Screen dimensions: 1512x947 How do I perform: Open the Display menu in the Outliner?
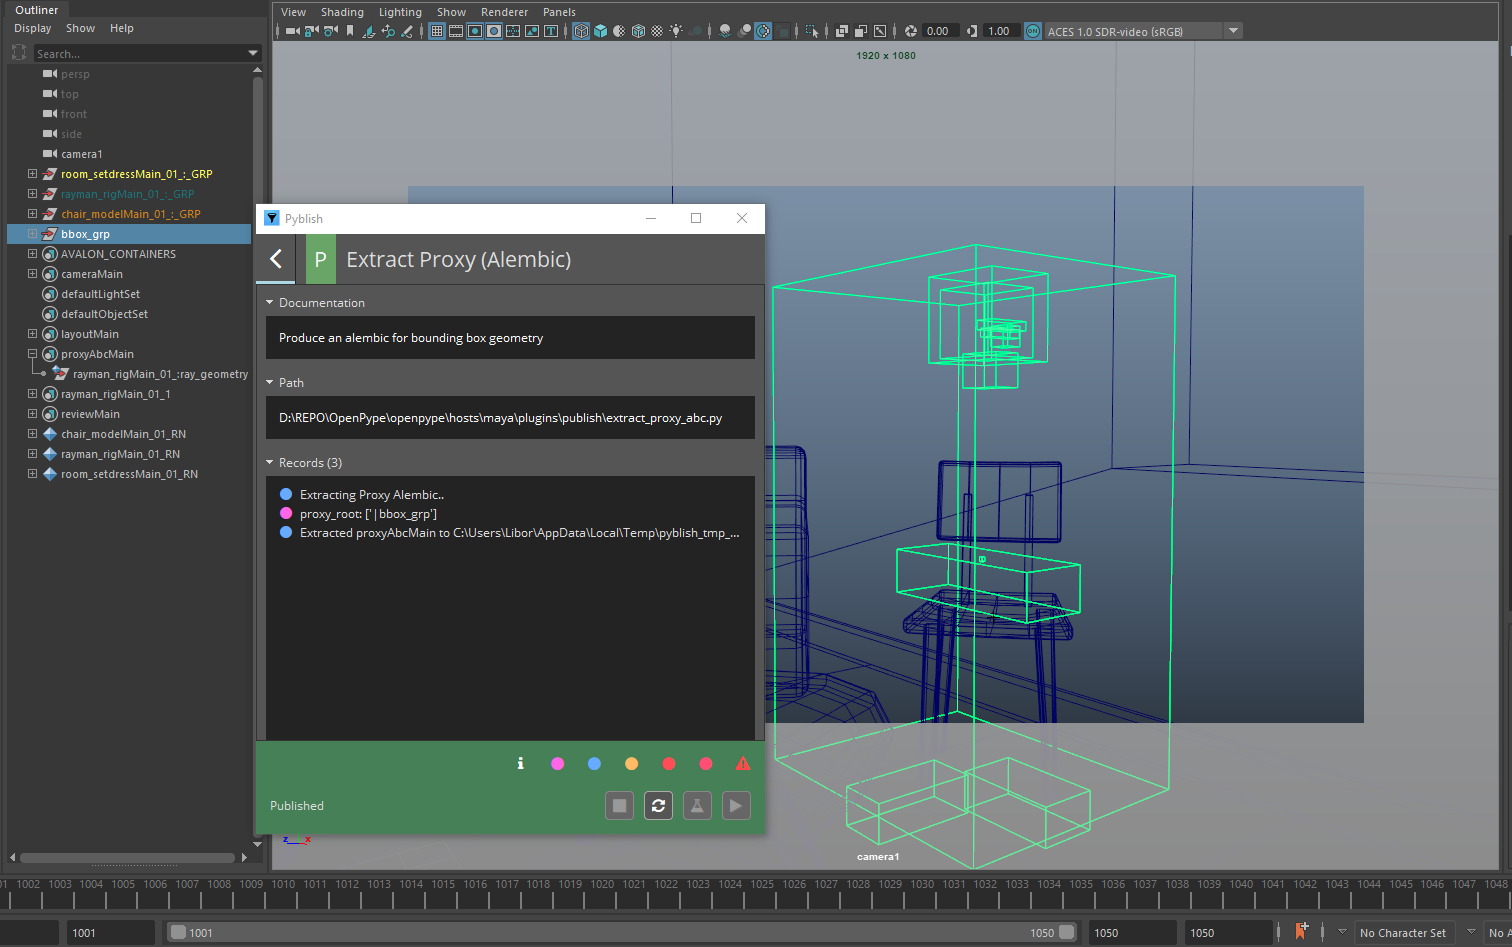coord(32,28)
